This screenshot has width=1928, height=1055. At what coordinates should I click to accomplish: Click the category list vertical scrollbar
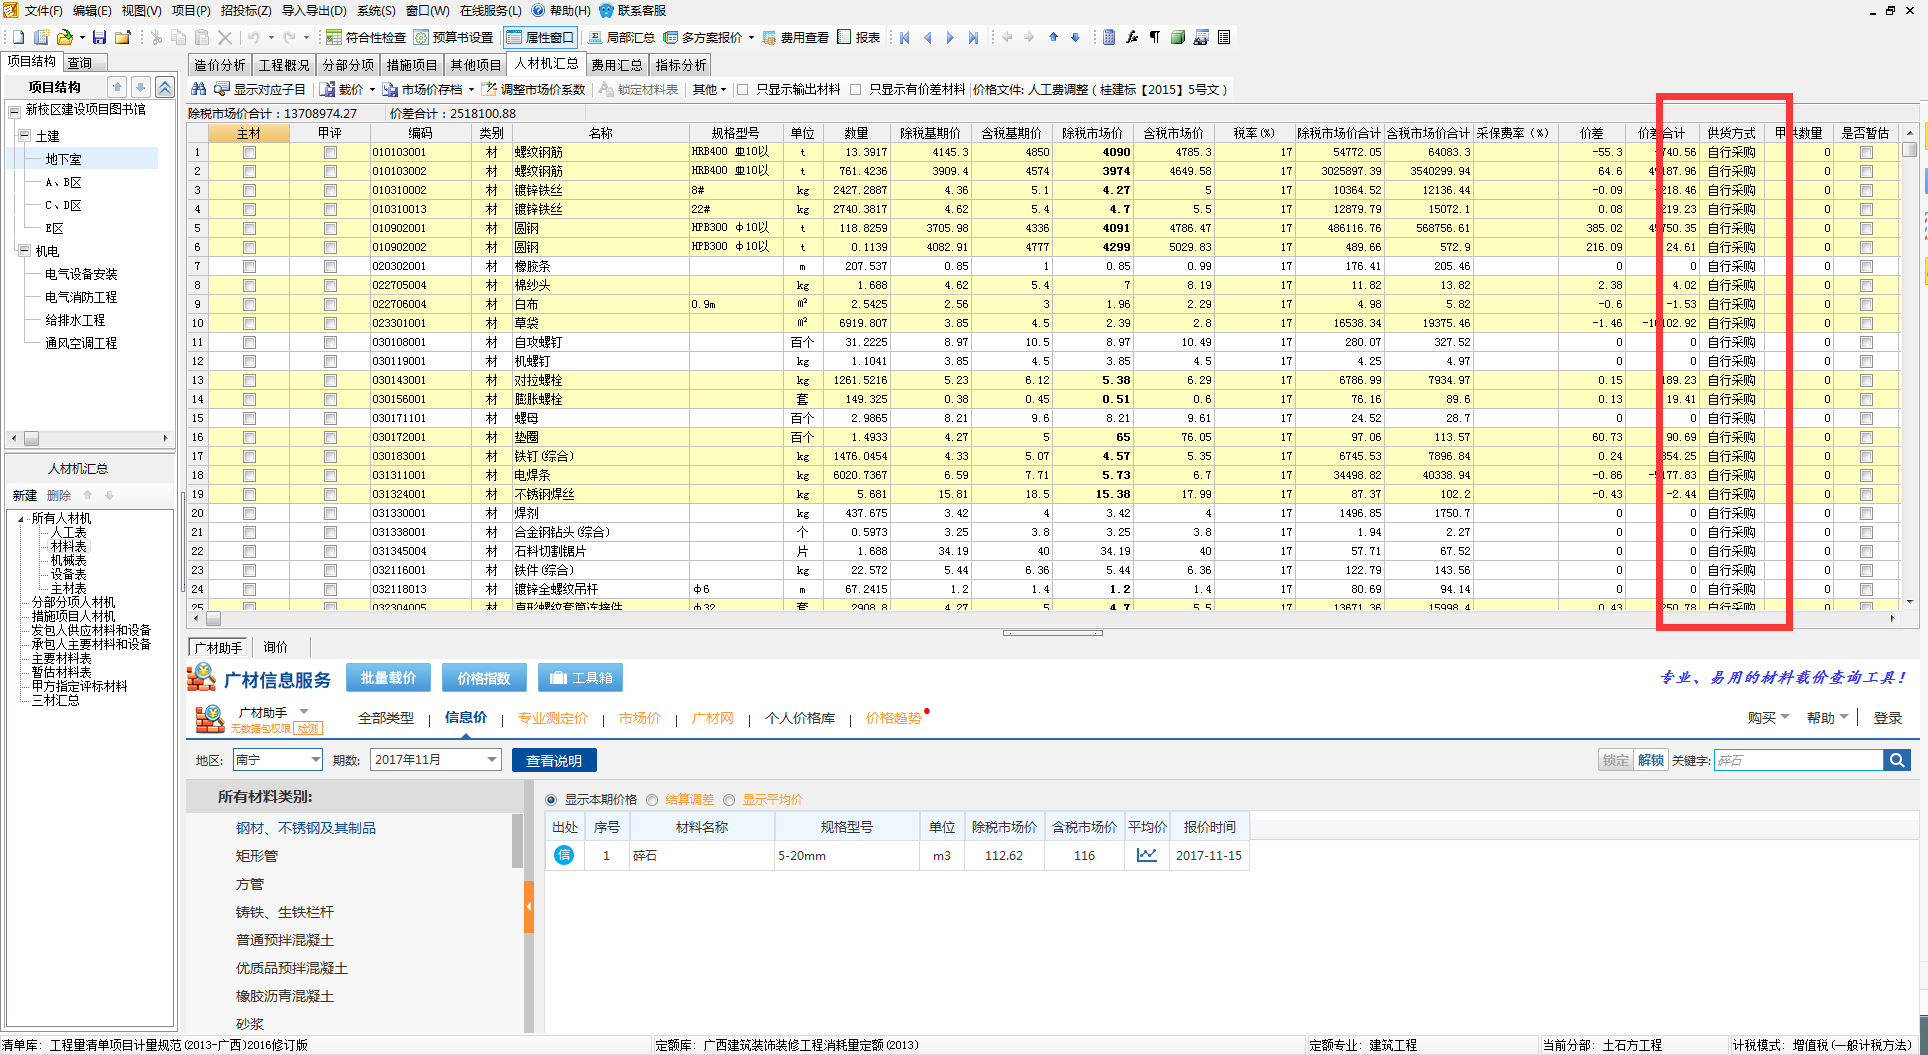(517, 841)
